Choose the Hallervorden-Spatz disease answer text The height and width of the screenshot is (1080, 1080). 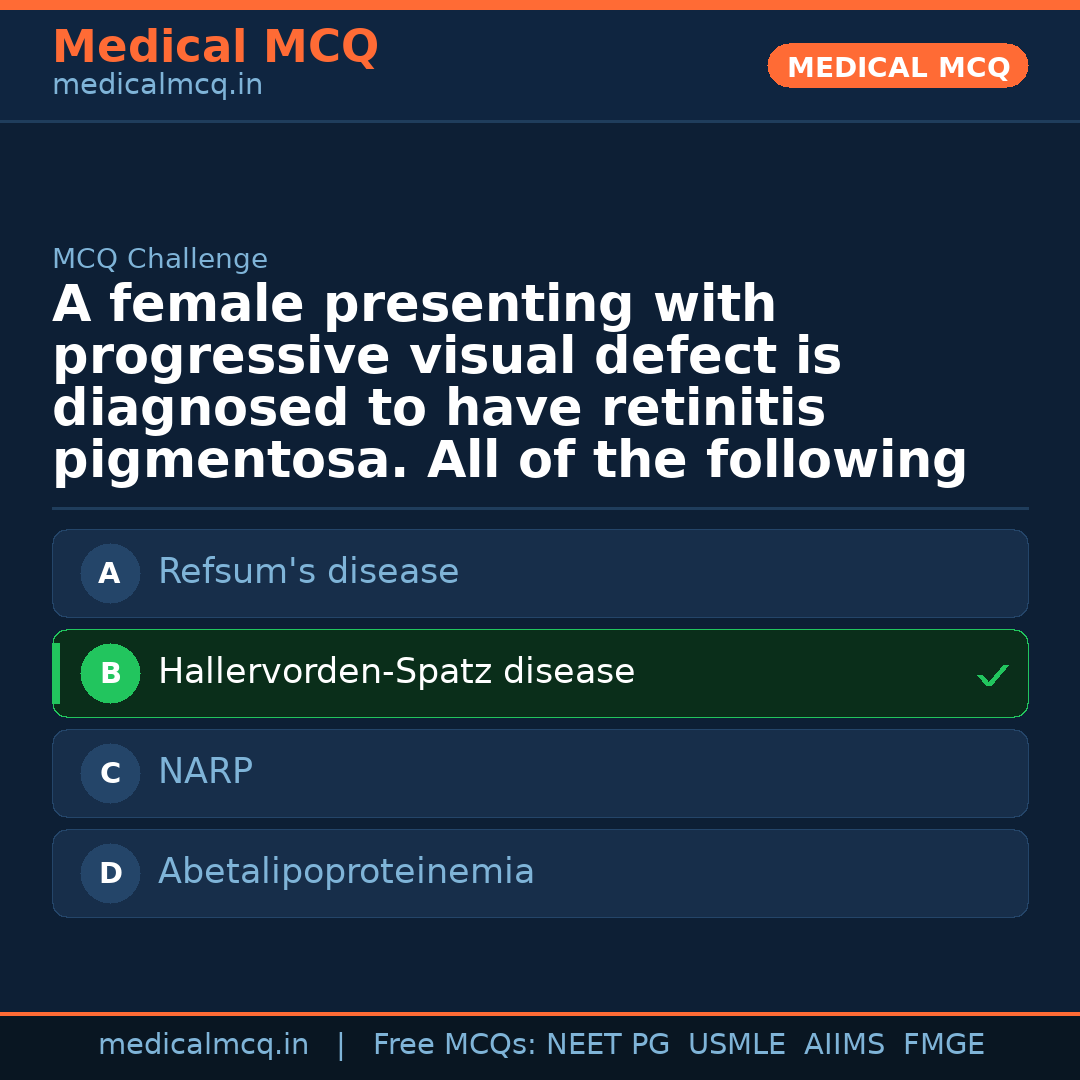396,672
